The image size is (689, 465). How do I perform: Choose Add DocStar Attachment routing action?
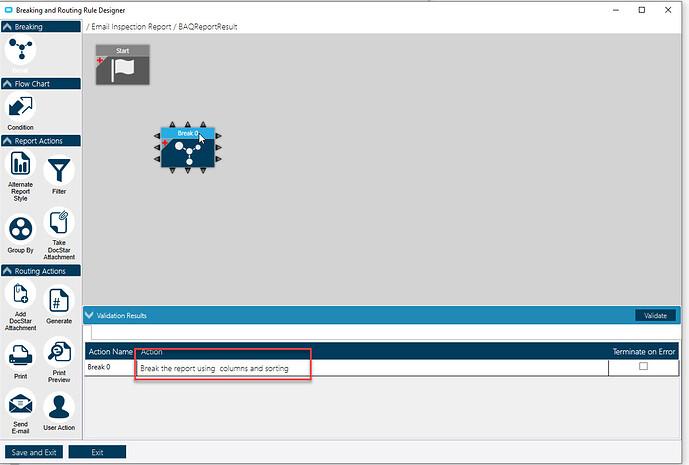coord(20,294)
